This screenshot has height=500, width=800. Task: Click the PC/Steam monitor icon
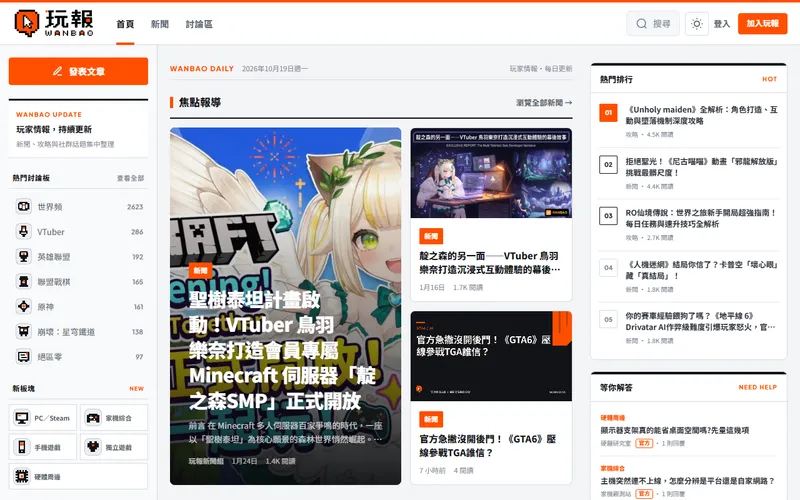coord(22,418)
